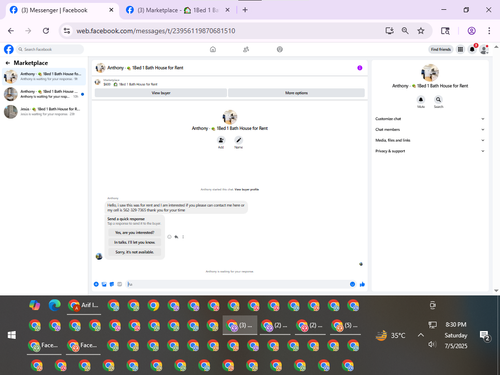Expand Media, files and links section
Screen dimensions: 500x375
430,140
